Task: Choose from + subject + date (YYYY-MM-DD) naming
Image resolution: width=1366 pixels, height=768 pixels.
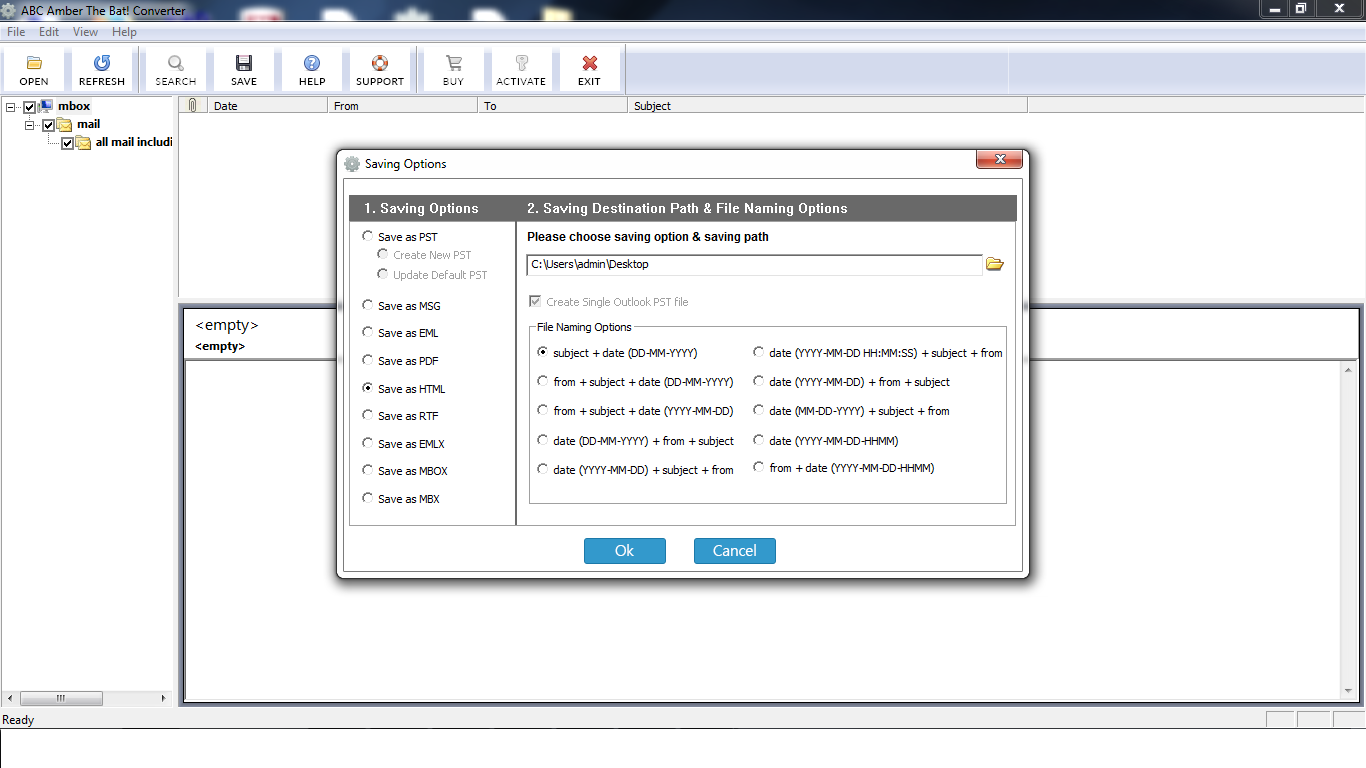Action: pyautogui.click(x=635, y=411)
